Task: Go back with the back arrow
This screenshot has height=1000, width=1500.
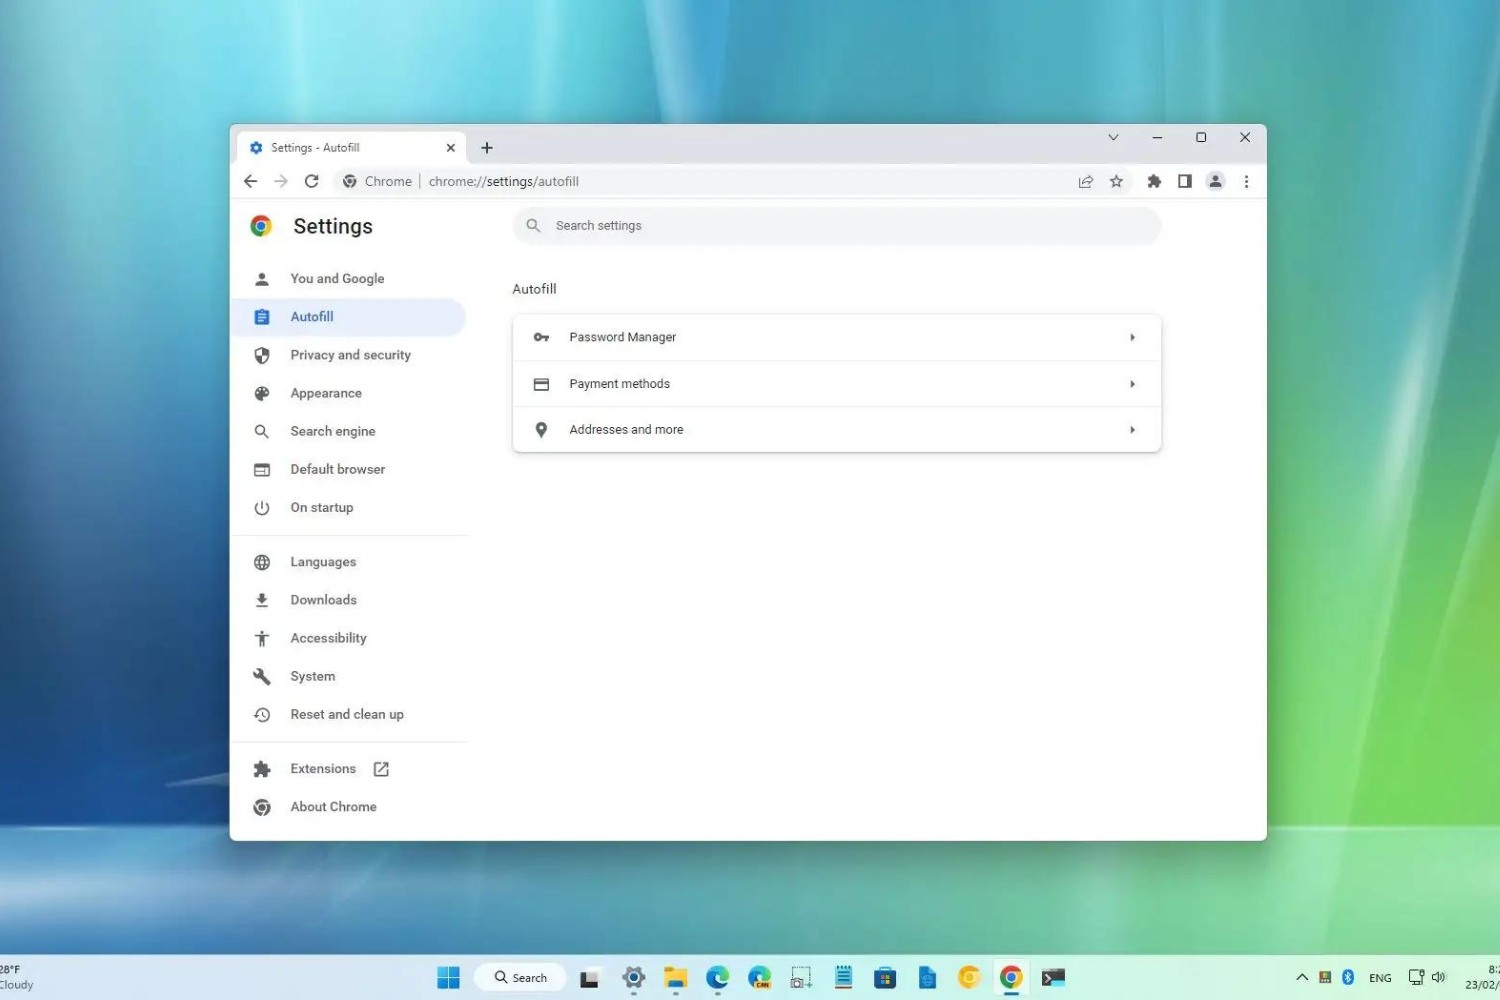Action: [250, 181]
